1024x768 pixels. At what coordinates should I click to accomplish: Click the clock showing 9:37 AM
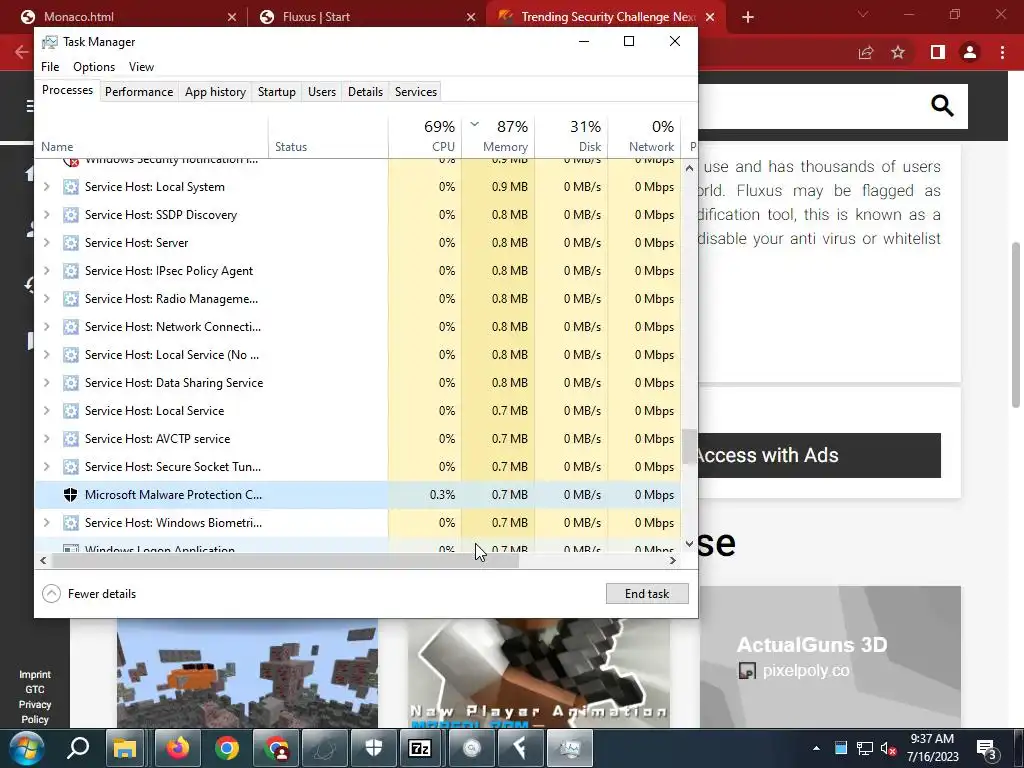[x=932, y=739]
